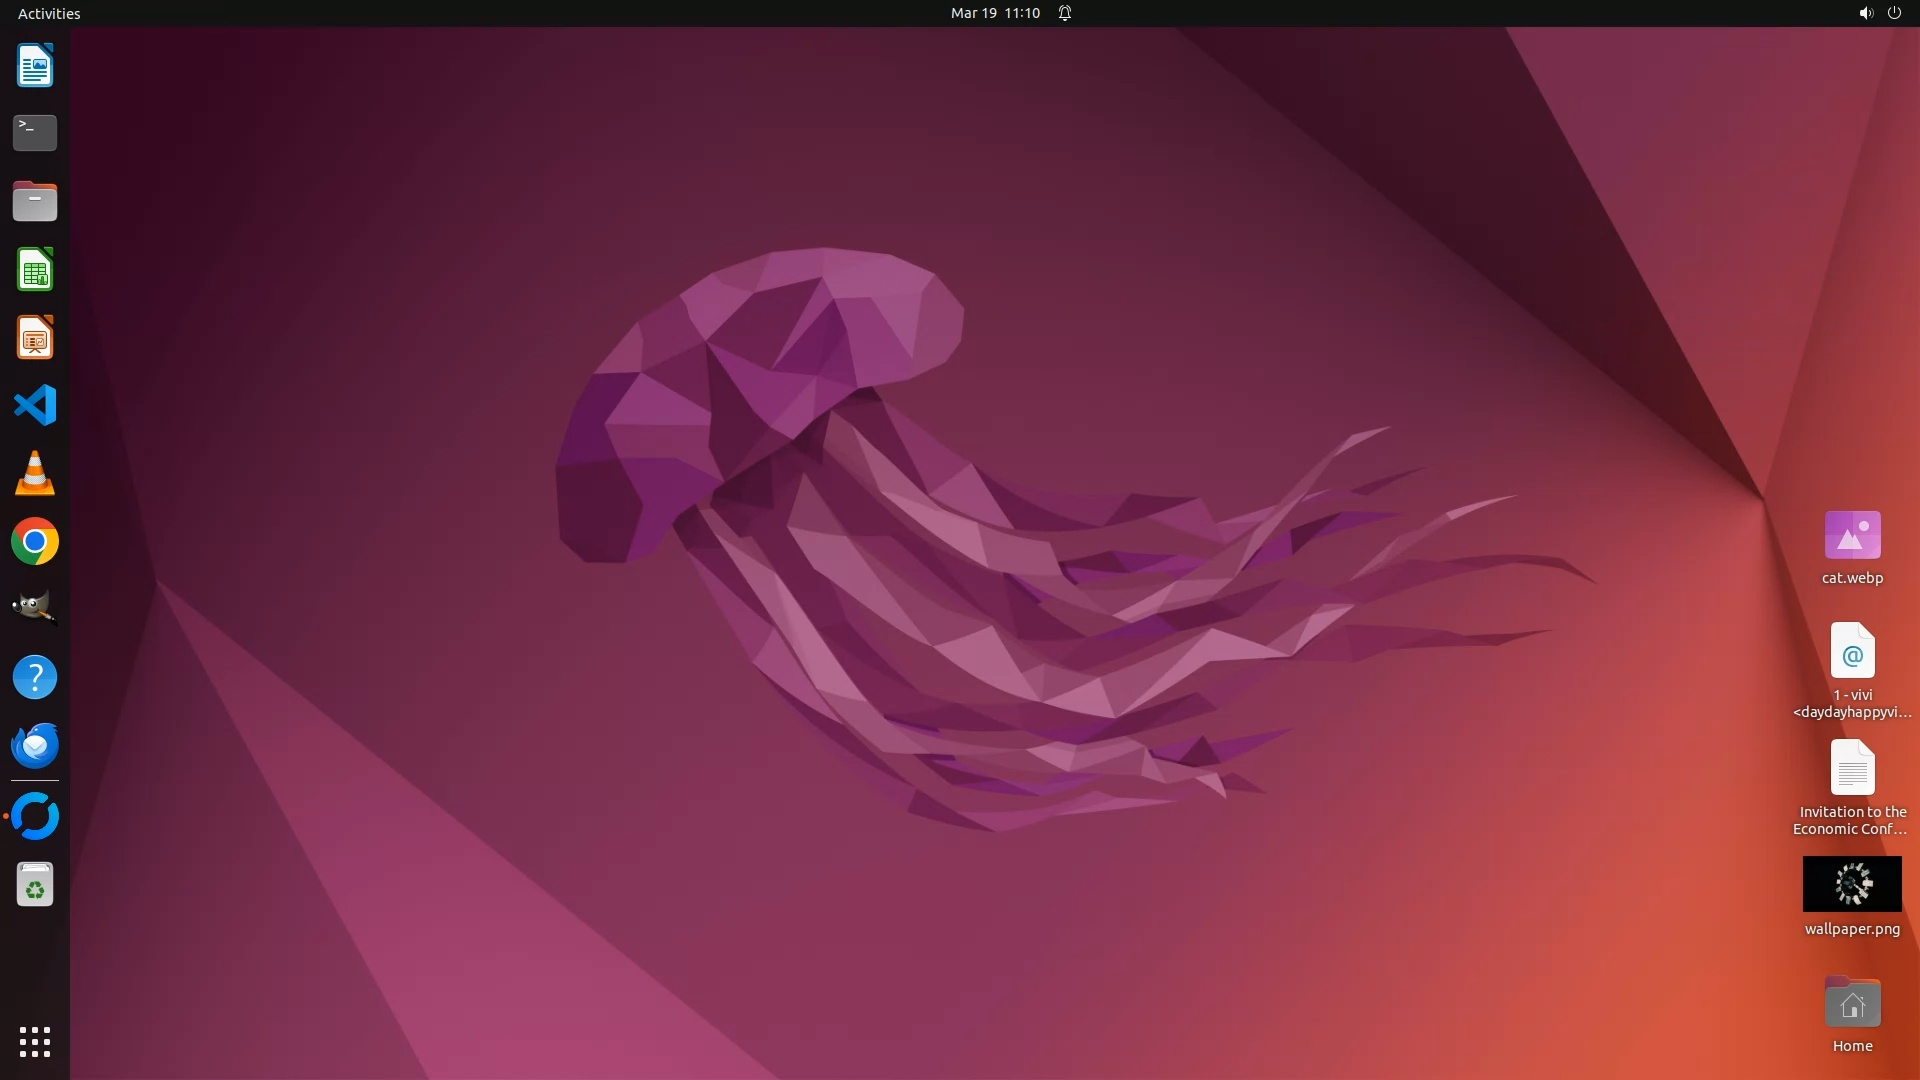
Task: Launch LibreOffice Calc spreadsheet
Action: click(x=35, y=270)
